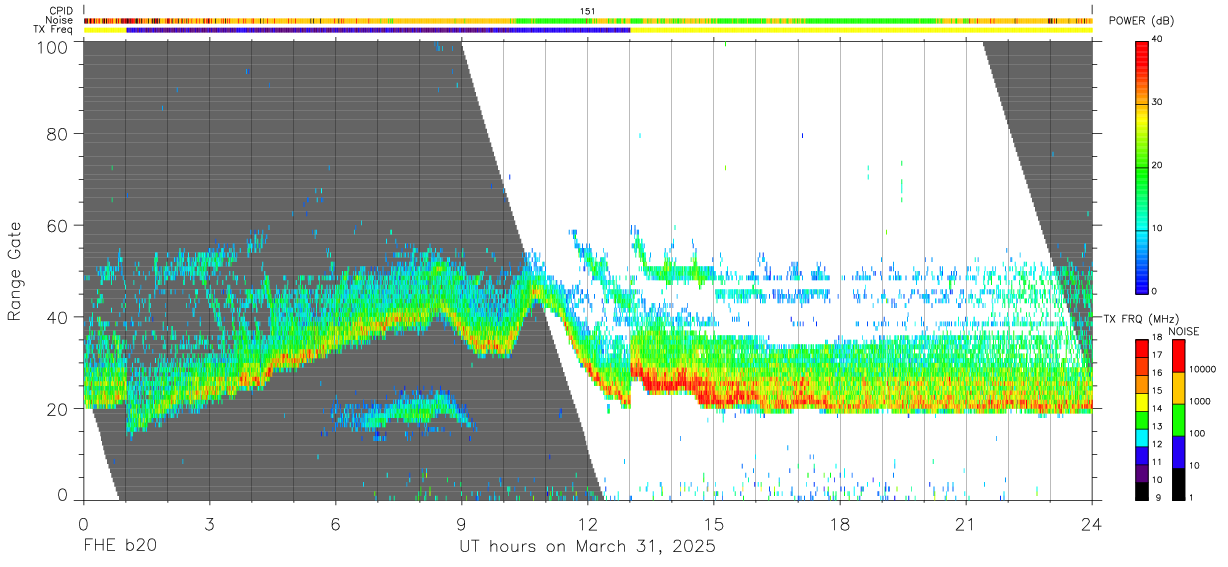The height and width of the screenshot is (567, 1228).
Task: Click the 'CPID' label
Action: [62, 11]
